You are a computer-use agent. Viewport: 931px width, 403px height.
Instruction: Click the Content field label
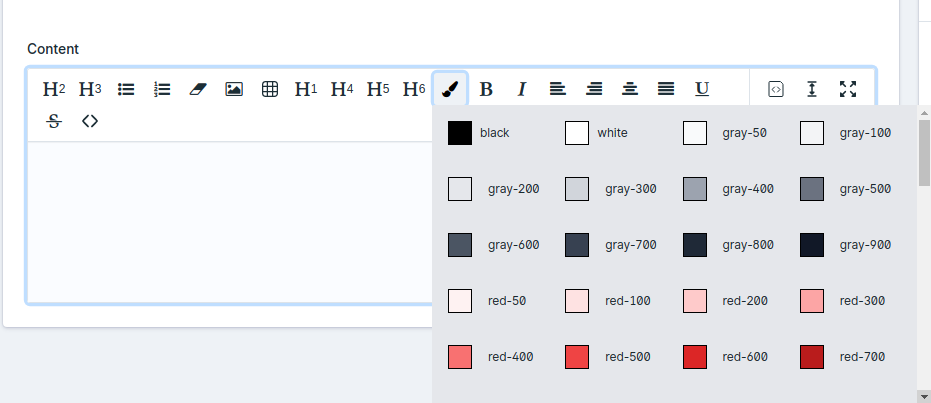pyautogui.click(x=53, y=49)
